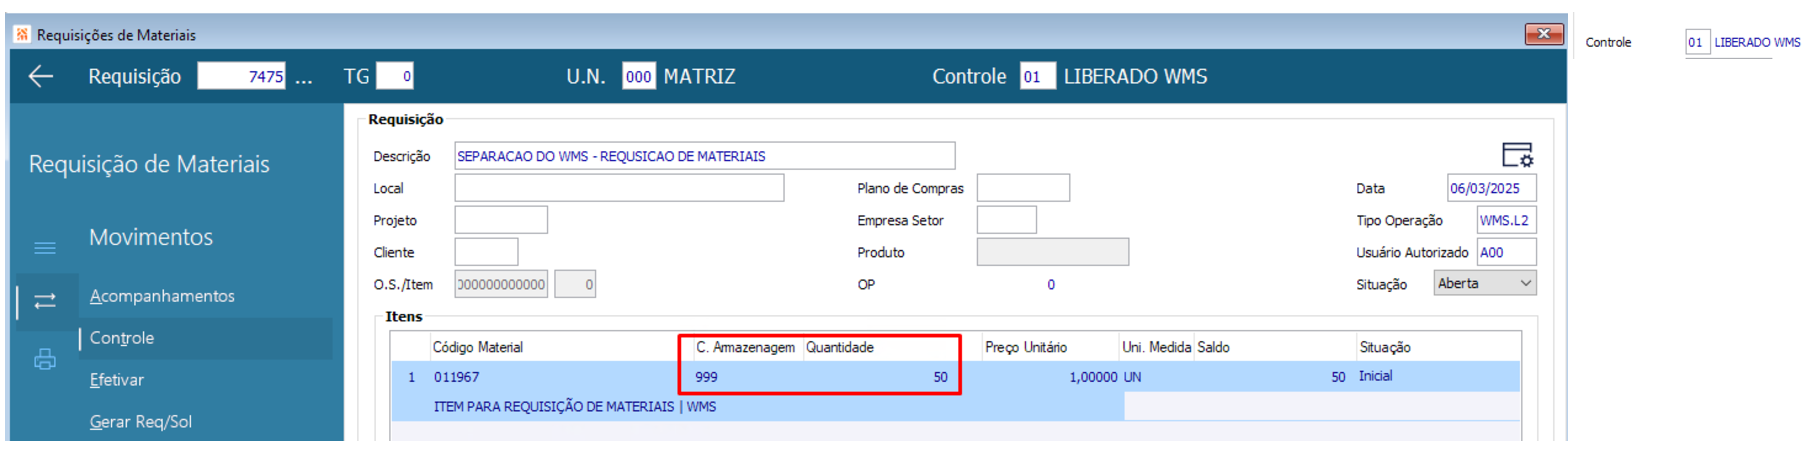Select the swap arrows movements icon
The width and height of the screenshot is (1810, 461).
point(45,300)
